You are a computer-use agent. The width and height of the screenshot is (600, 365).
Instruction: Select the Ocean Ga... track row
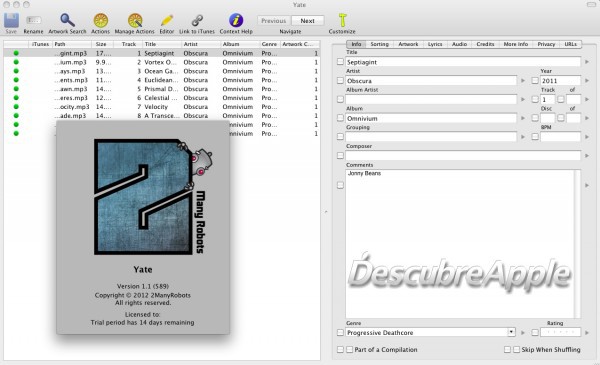[161, 71]
